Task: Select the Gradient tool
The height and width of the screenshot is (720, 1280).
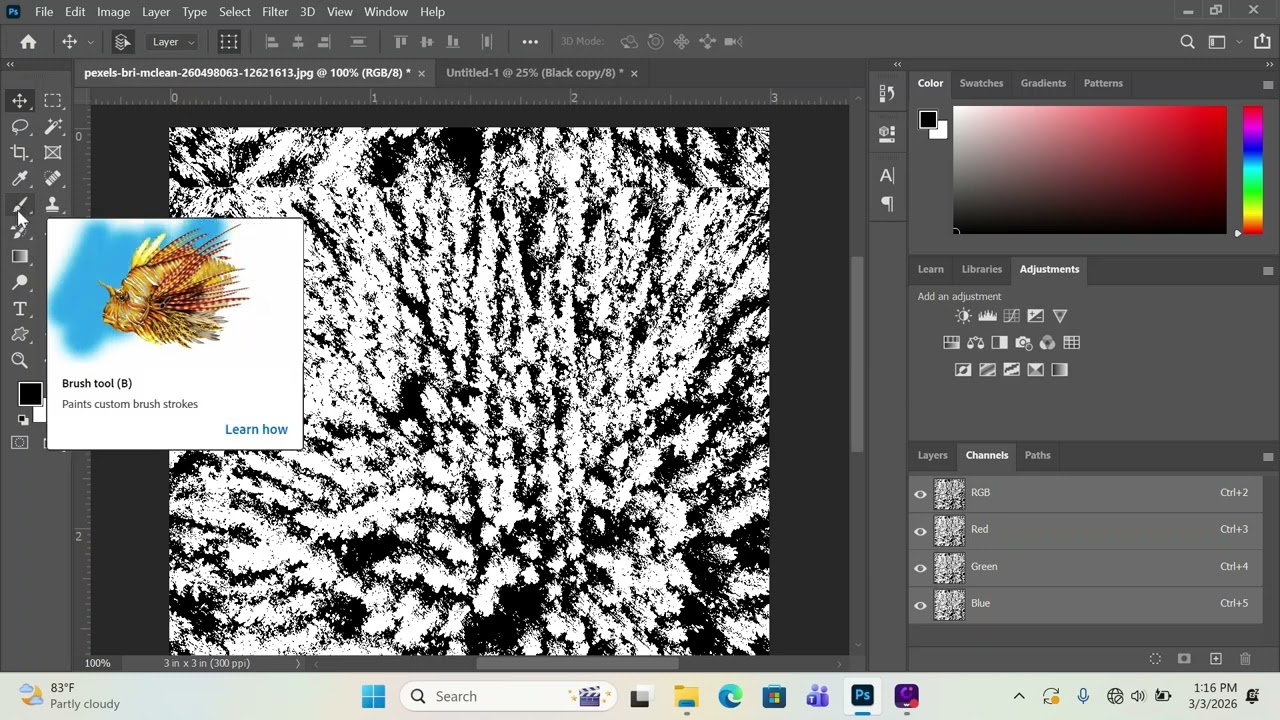Action: click(x=20, y=257)
